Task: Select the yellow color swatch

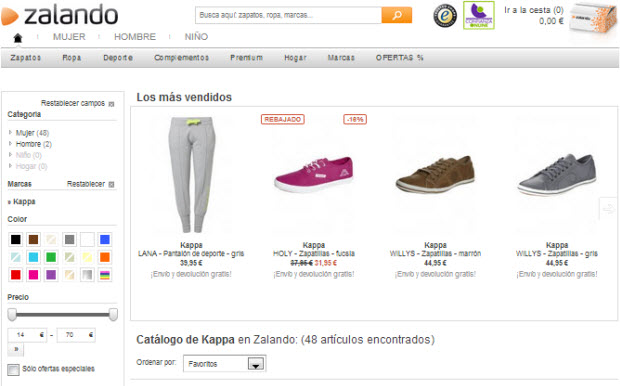Action: pyautogui.click(x=87, y=257)
